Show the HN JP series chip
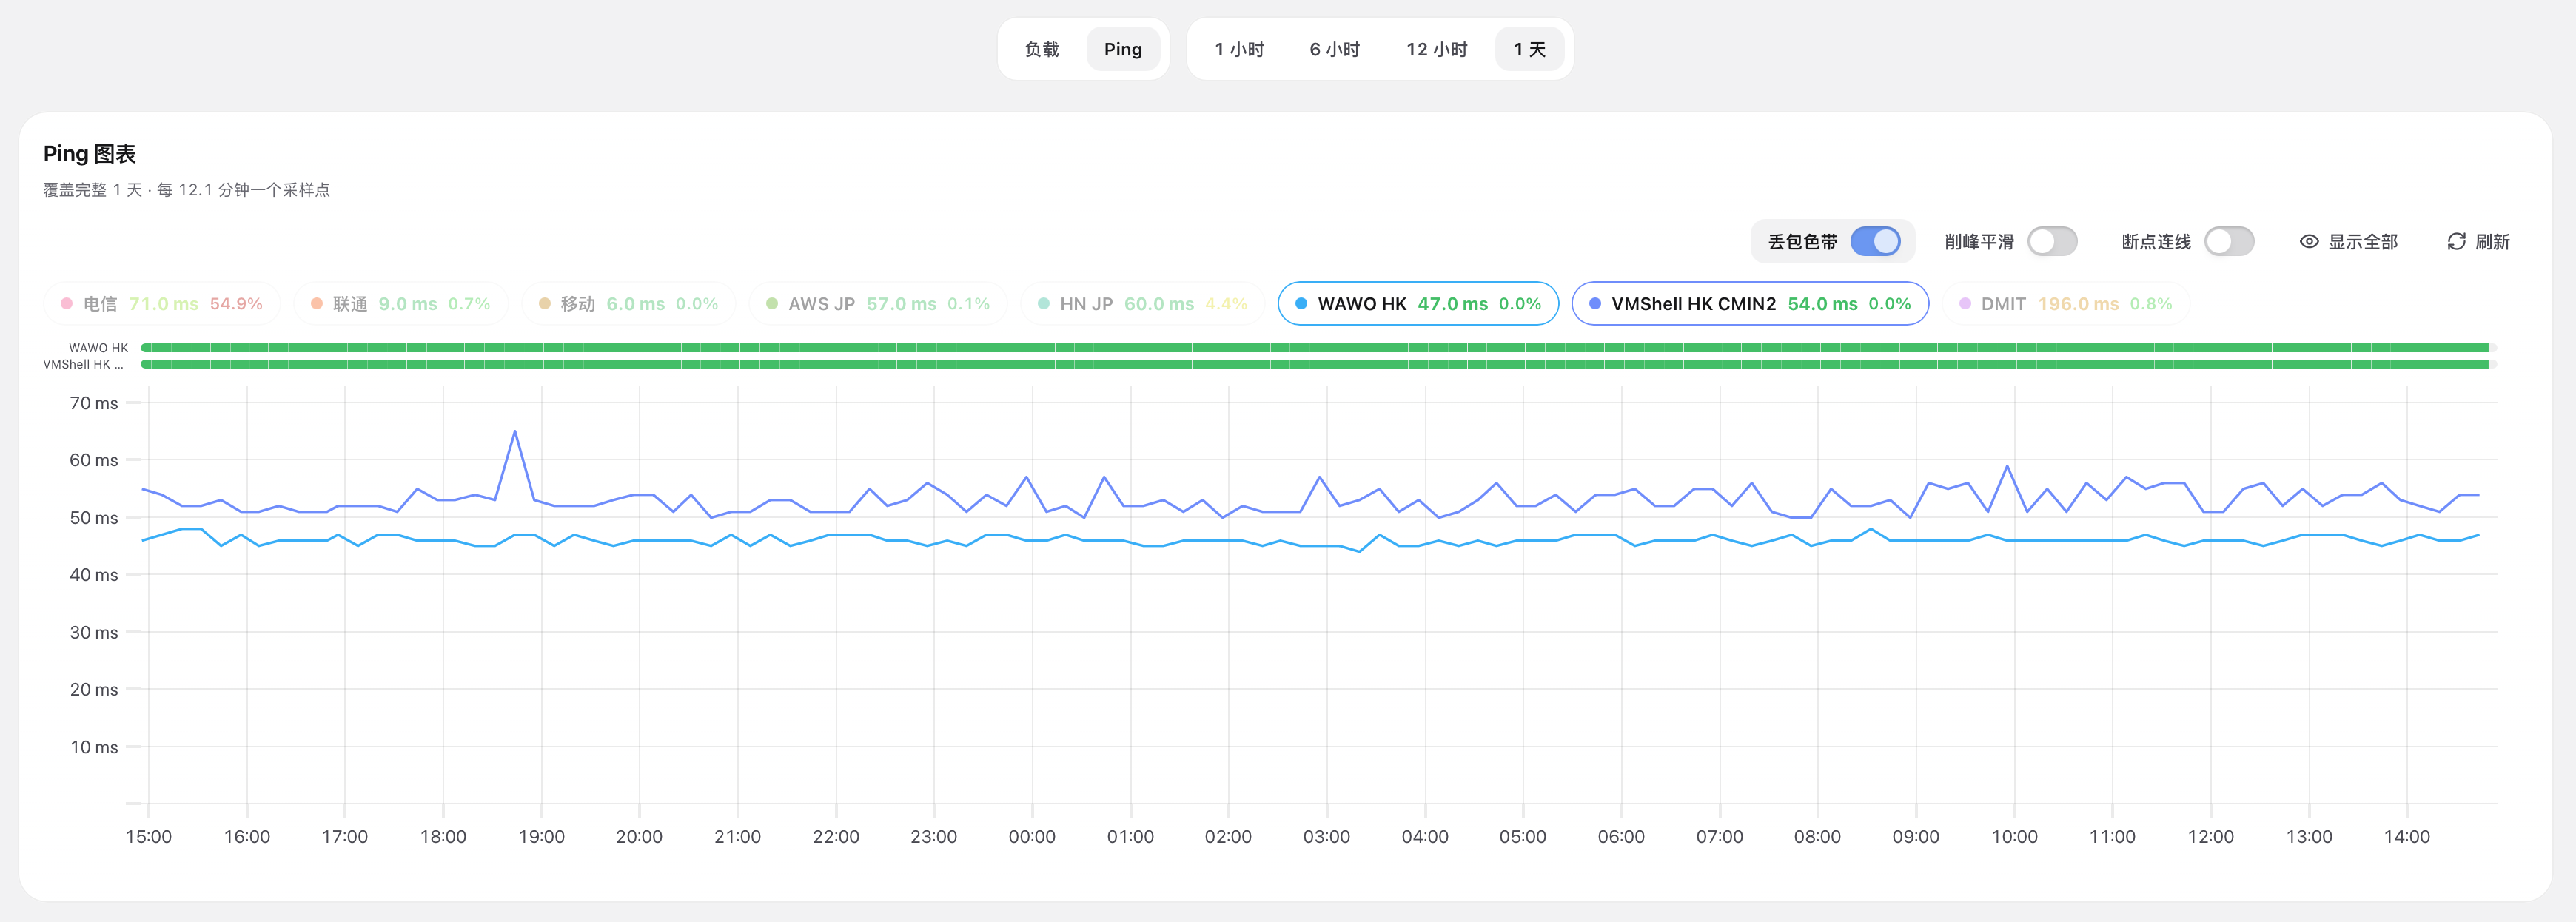The image size is (2576, 922). [1143, 304]
